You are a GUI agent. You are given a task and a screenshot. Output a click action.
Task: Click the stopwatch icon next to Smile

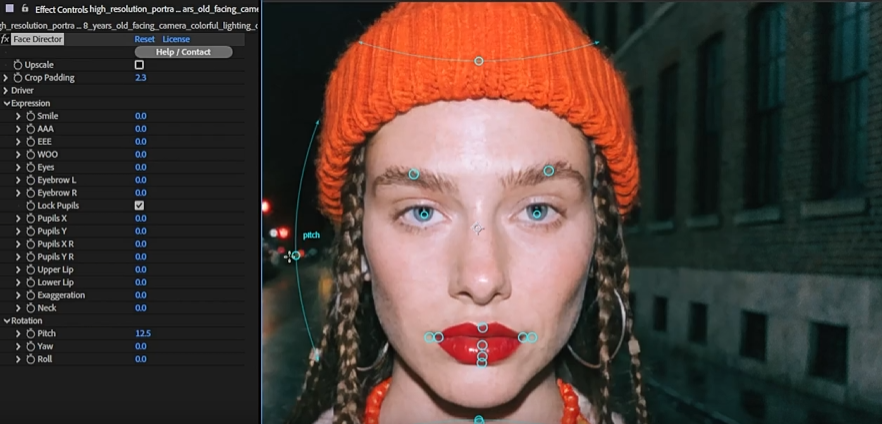click(30, 116)
